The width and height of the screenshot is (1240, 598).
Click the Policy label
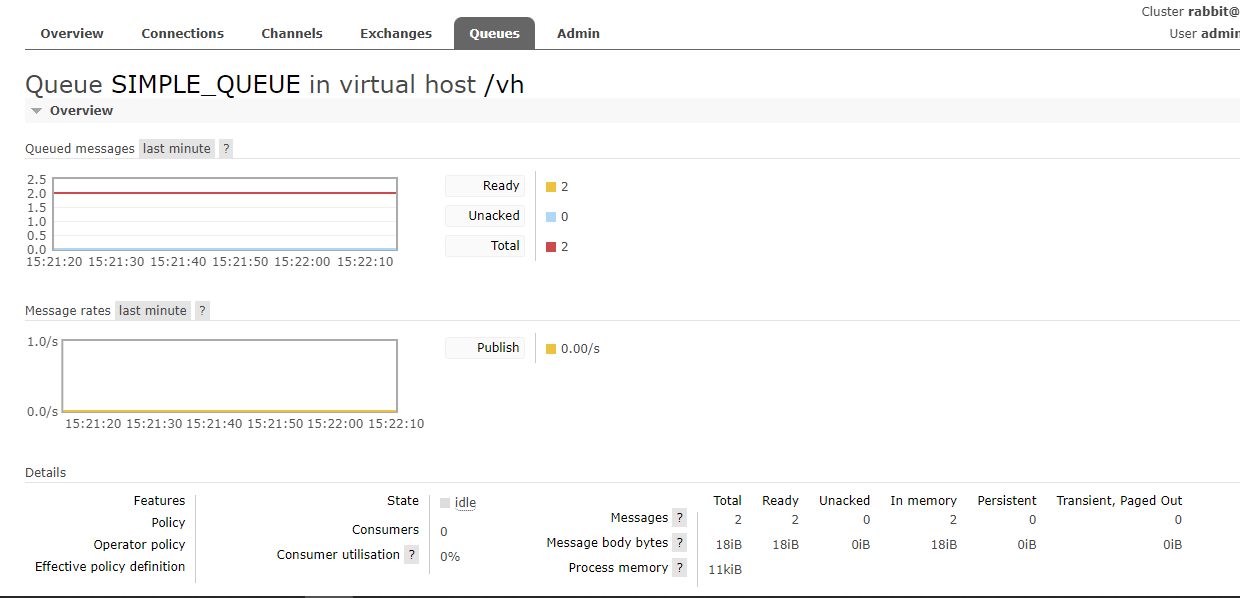pyautogui.click(x=168, y=523)
